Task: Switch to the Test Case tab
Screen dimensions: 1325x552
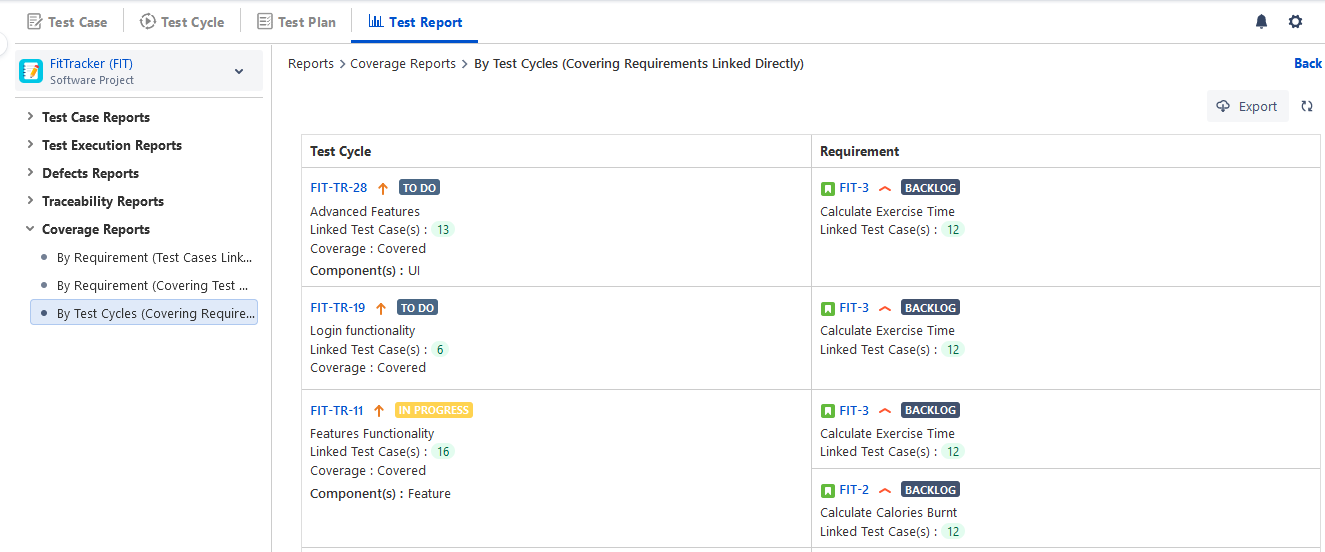Action: coord(67,21)
